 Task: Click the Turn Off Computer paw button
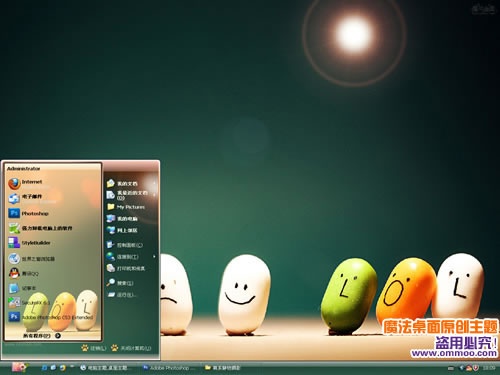point(131,348)
